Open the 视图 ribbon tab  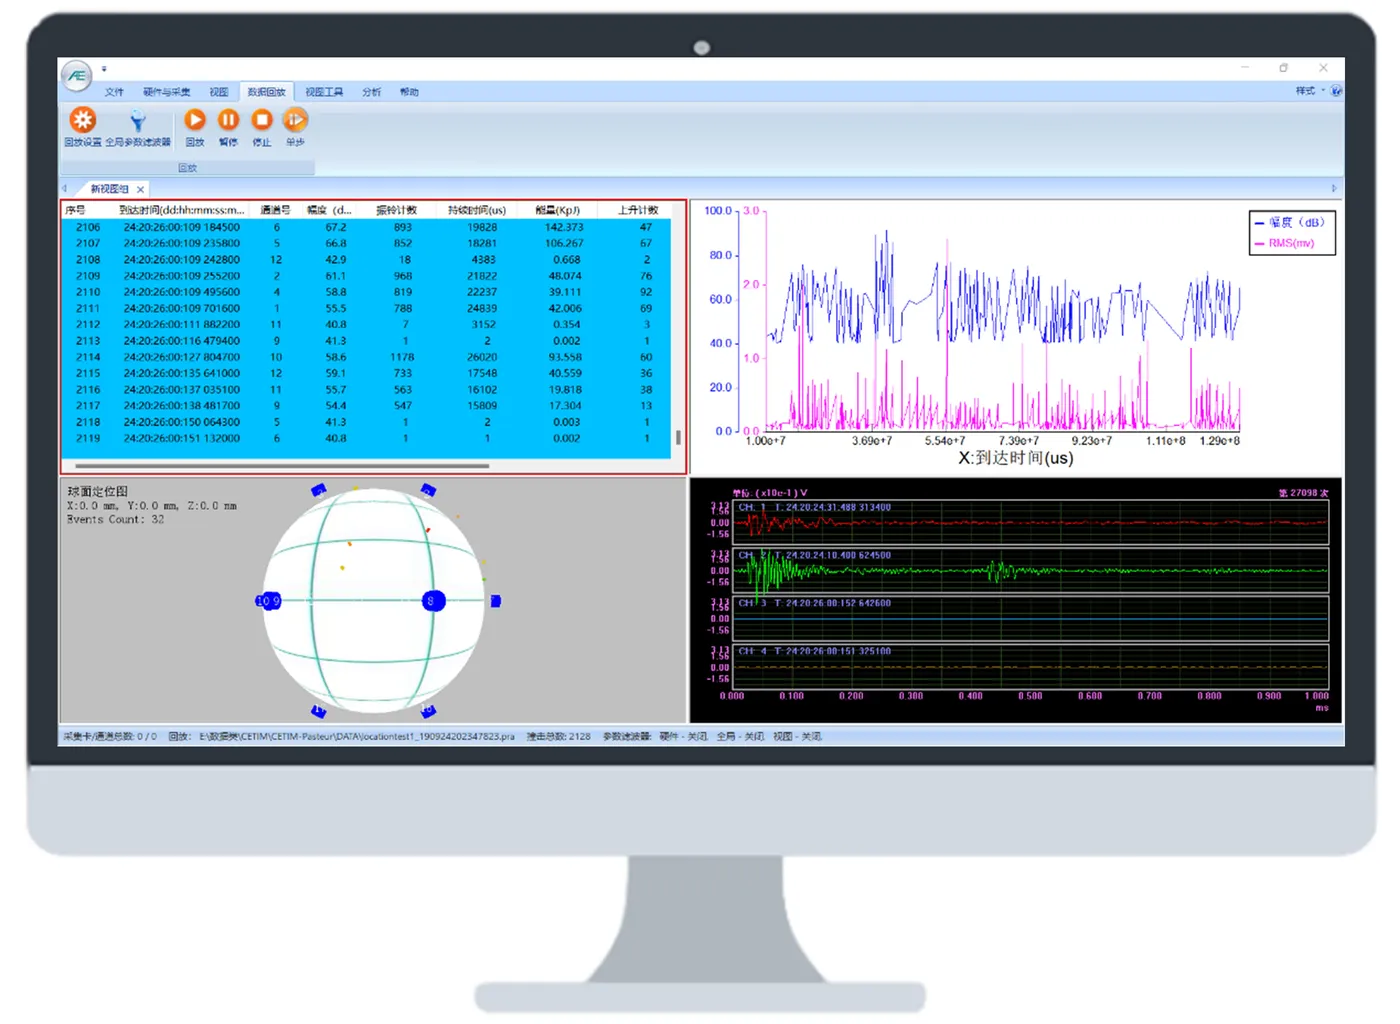(219, 92)
